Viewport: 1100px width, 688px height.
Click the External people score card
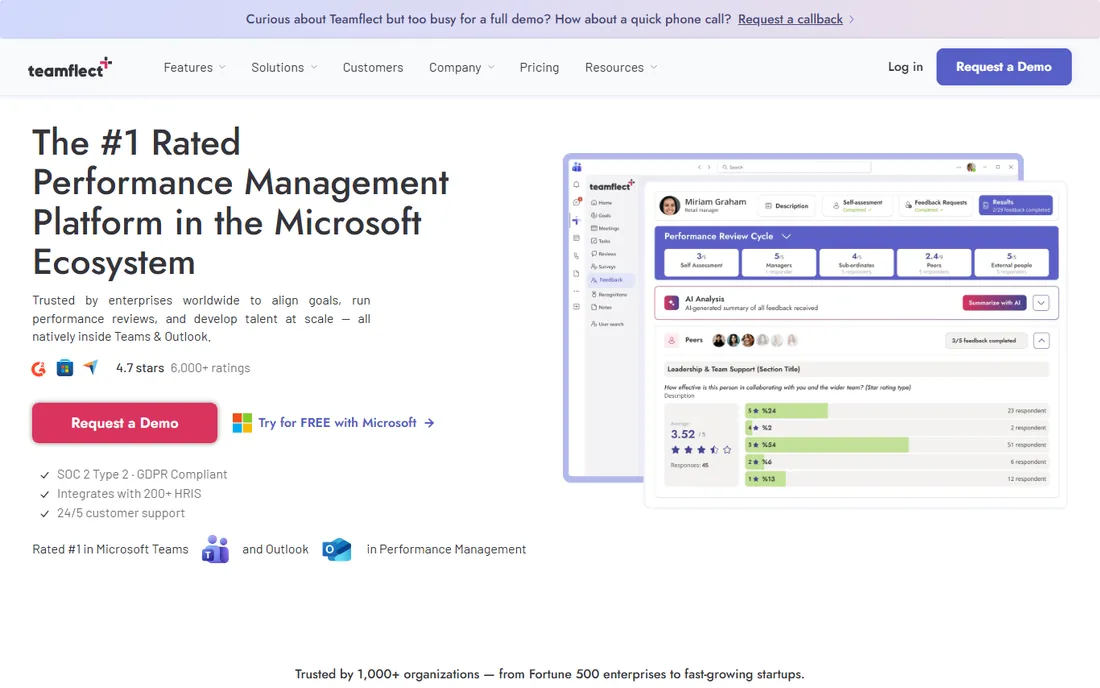coord(1011,262)
